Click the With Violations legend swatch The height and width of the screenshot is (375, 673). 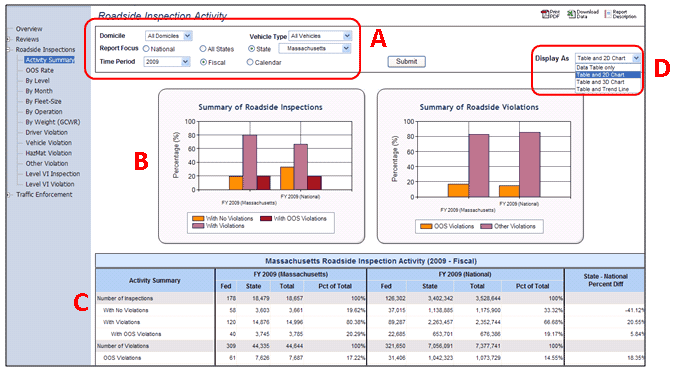coord(198,226)
